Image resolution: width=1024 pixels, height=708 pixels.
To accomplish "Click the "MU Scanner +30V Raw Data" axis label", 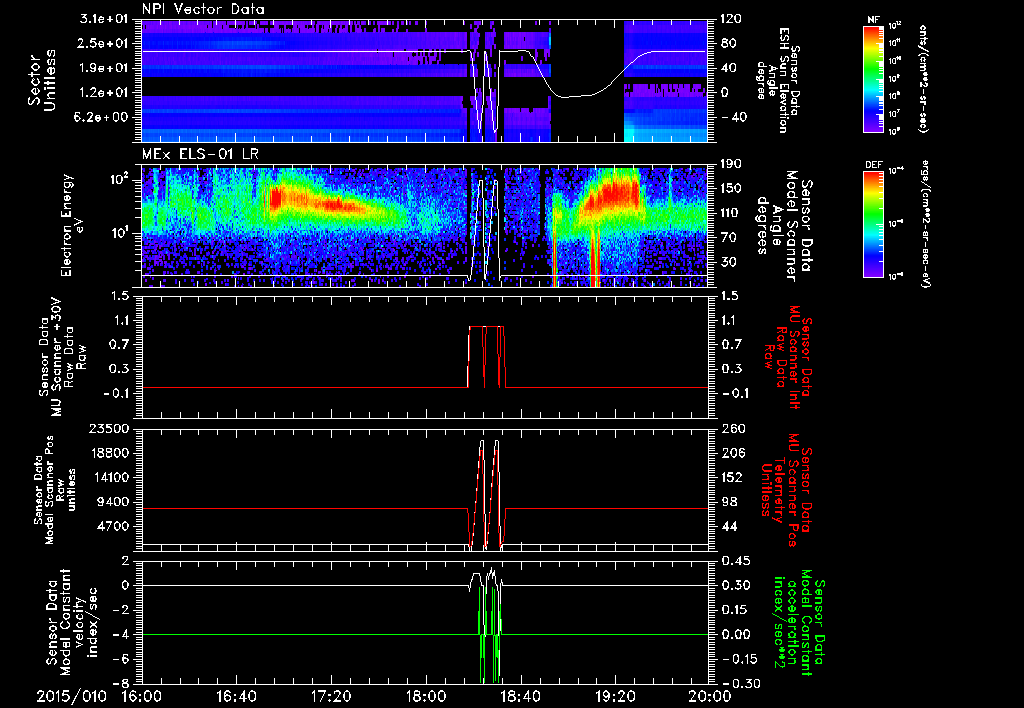I will [63, 357].
